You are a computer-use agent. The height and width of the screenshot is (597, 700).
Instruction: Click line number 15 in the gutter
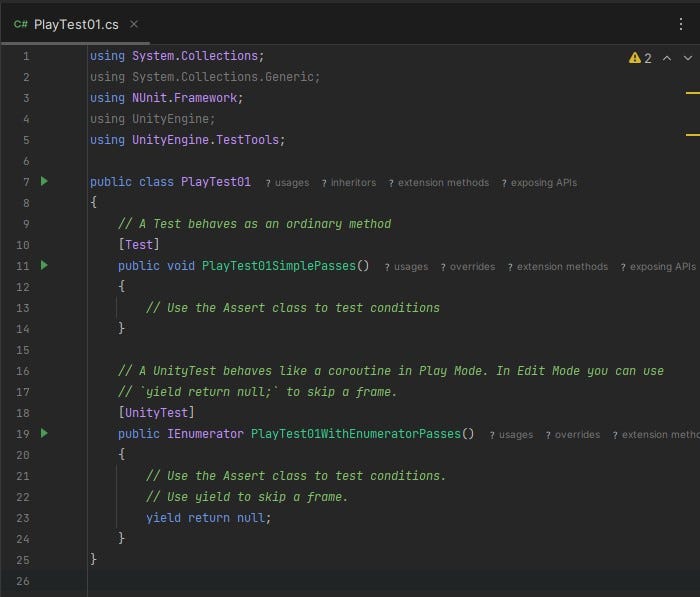23,350
